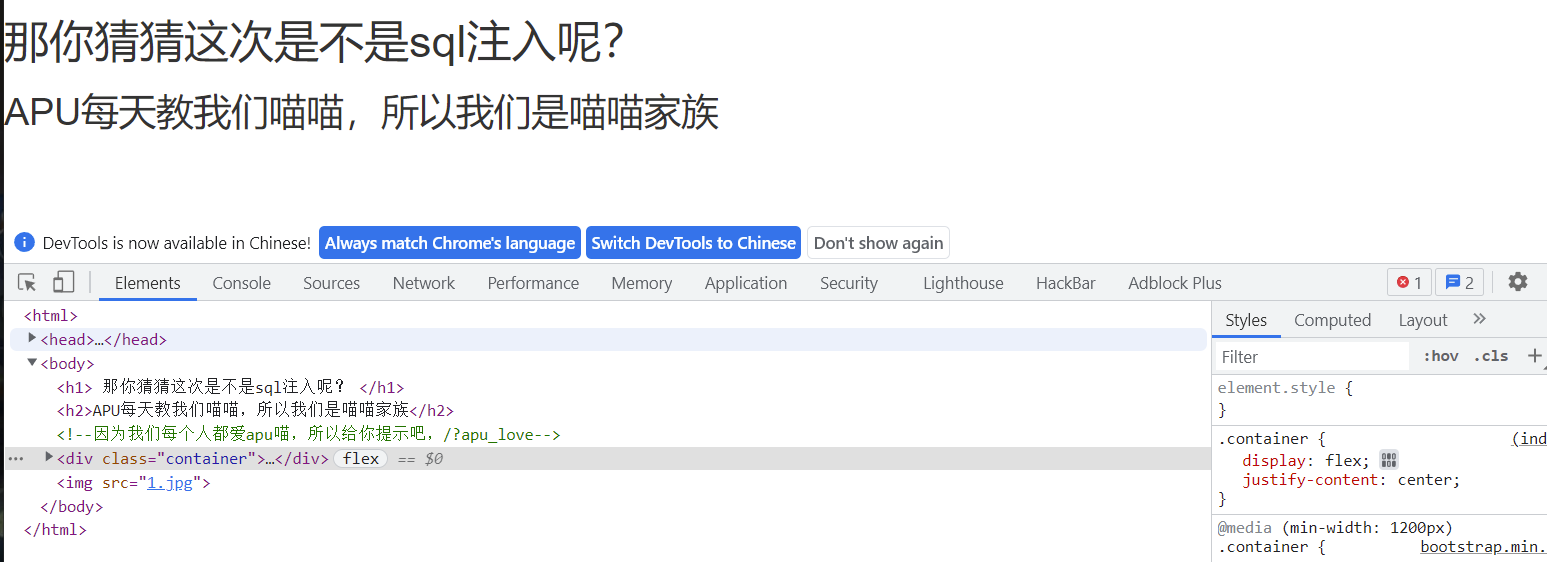The image size is (1547, 562).
Task: Open DevTools settings gear
Action: [1518, 282]
